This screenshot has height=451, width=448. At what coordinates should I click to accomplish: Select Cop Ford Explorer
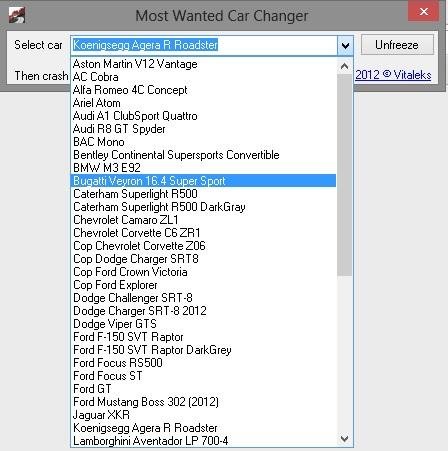(203, 285)
